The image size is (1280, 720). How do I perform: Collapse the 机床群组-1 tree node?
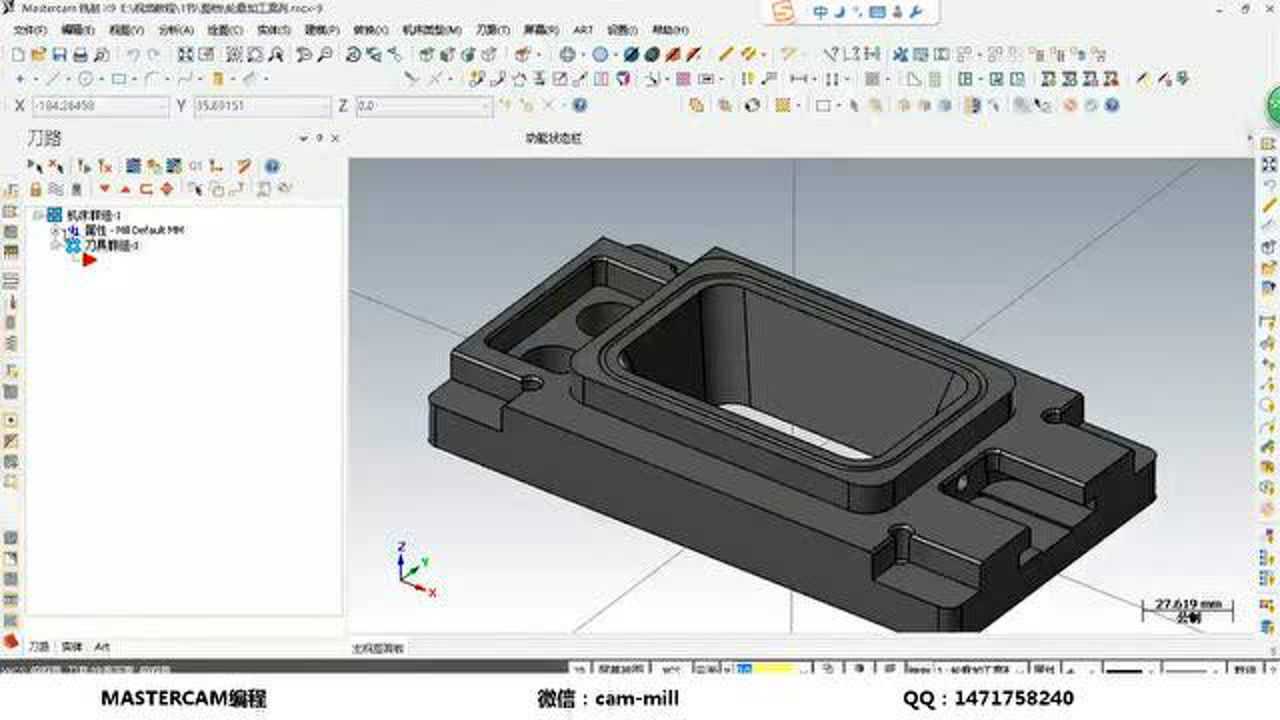[x=38, y=213]
